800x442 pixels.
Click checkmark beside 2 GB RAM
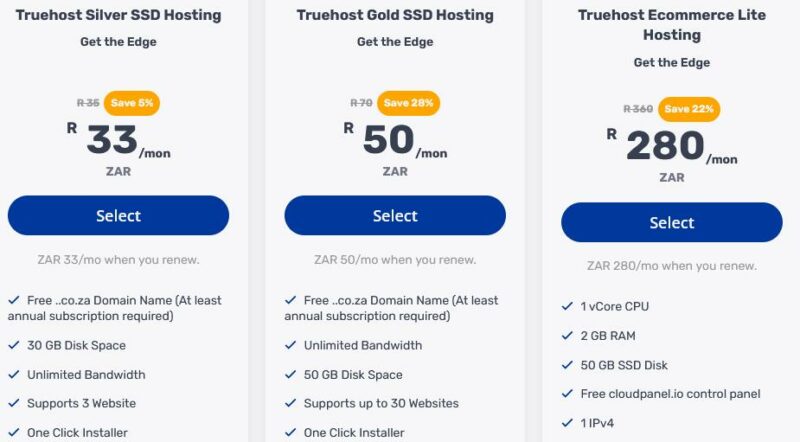[567, 335]
